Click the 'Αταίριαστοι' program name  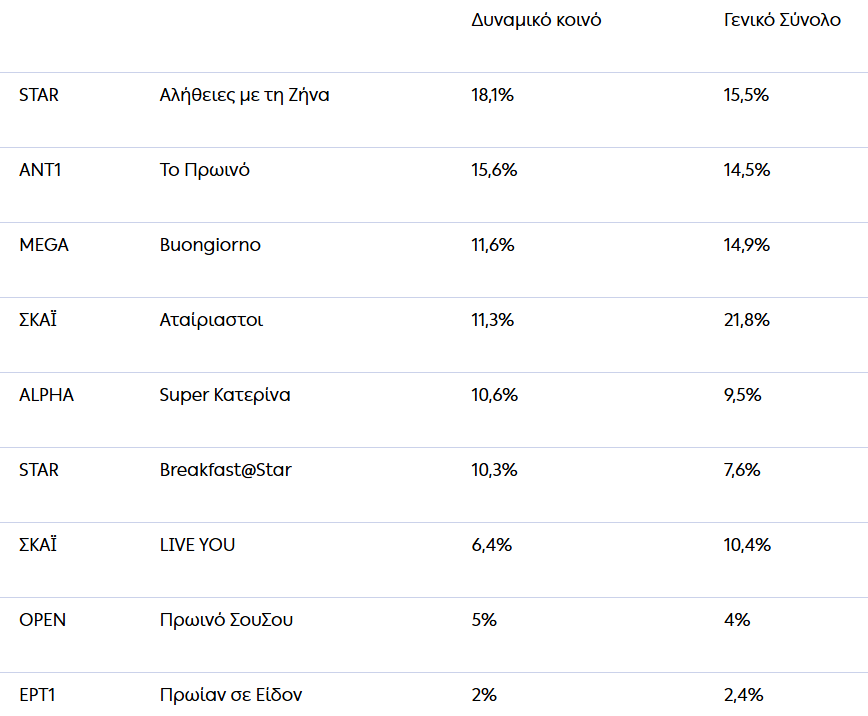pyautogui.click(x=211, y=320)
